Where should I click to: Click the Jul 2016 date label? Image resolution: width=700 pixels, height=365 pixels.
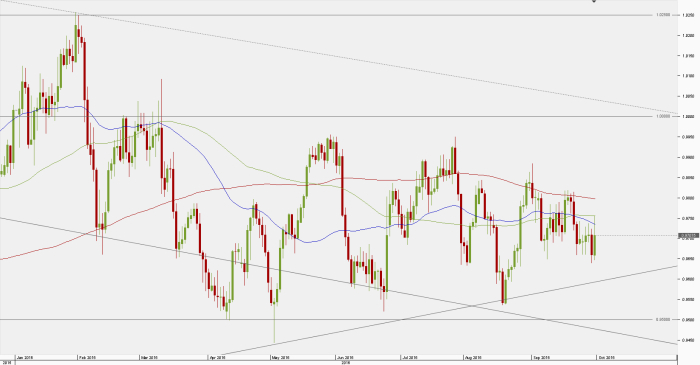410,357
